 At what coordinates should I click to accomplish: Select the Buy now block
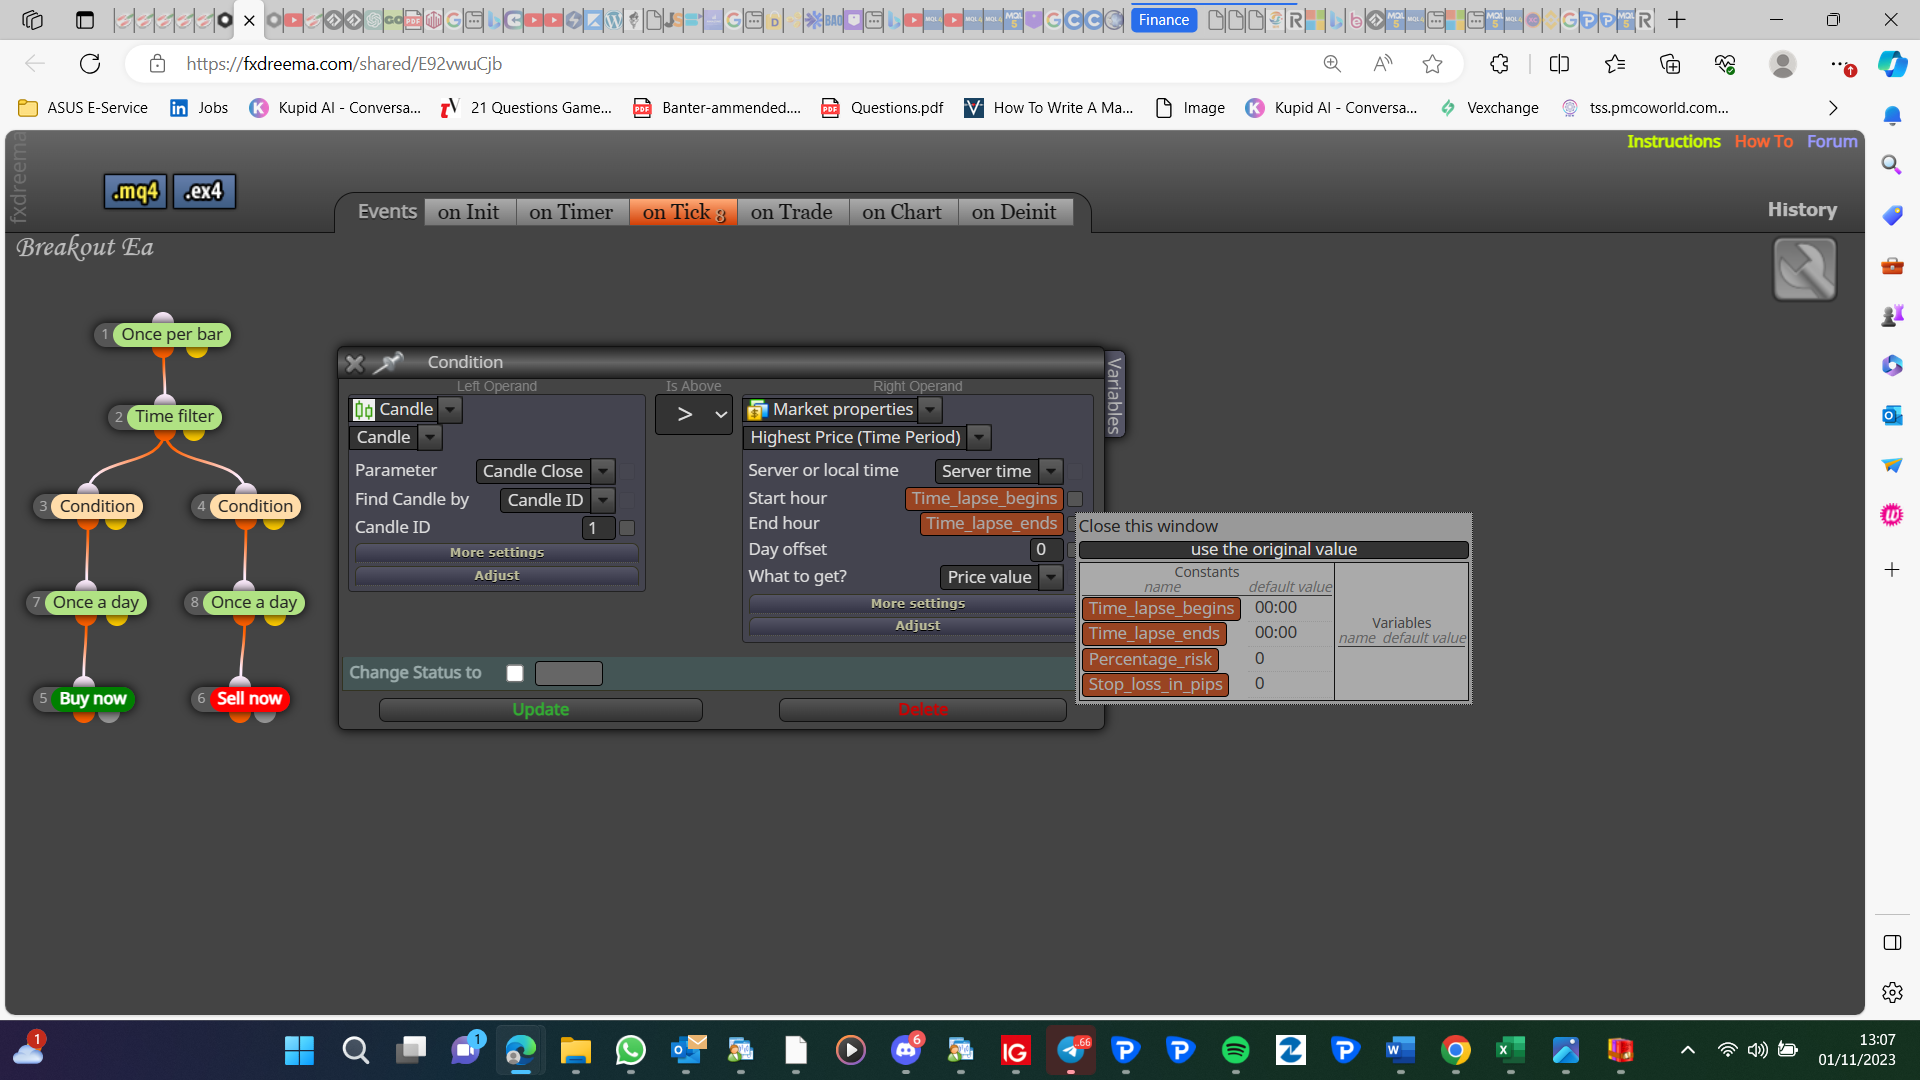coord(93,699)
